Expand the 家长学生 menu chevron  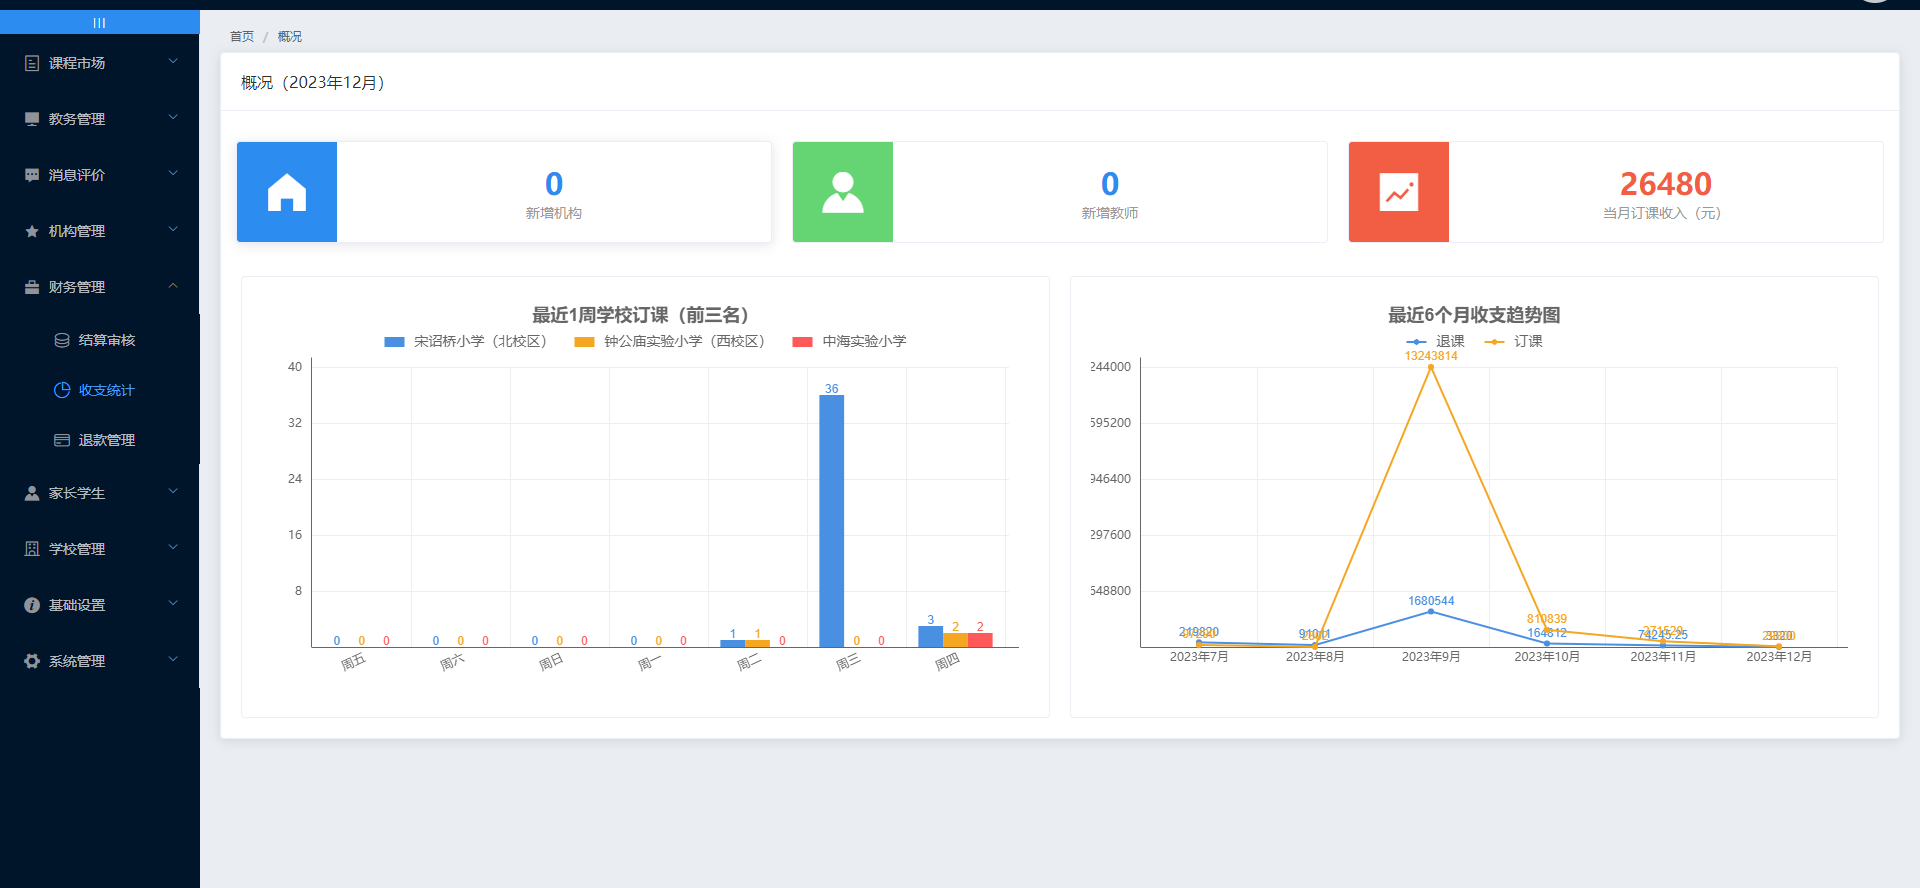click(x=173, y=492)
